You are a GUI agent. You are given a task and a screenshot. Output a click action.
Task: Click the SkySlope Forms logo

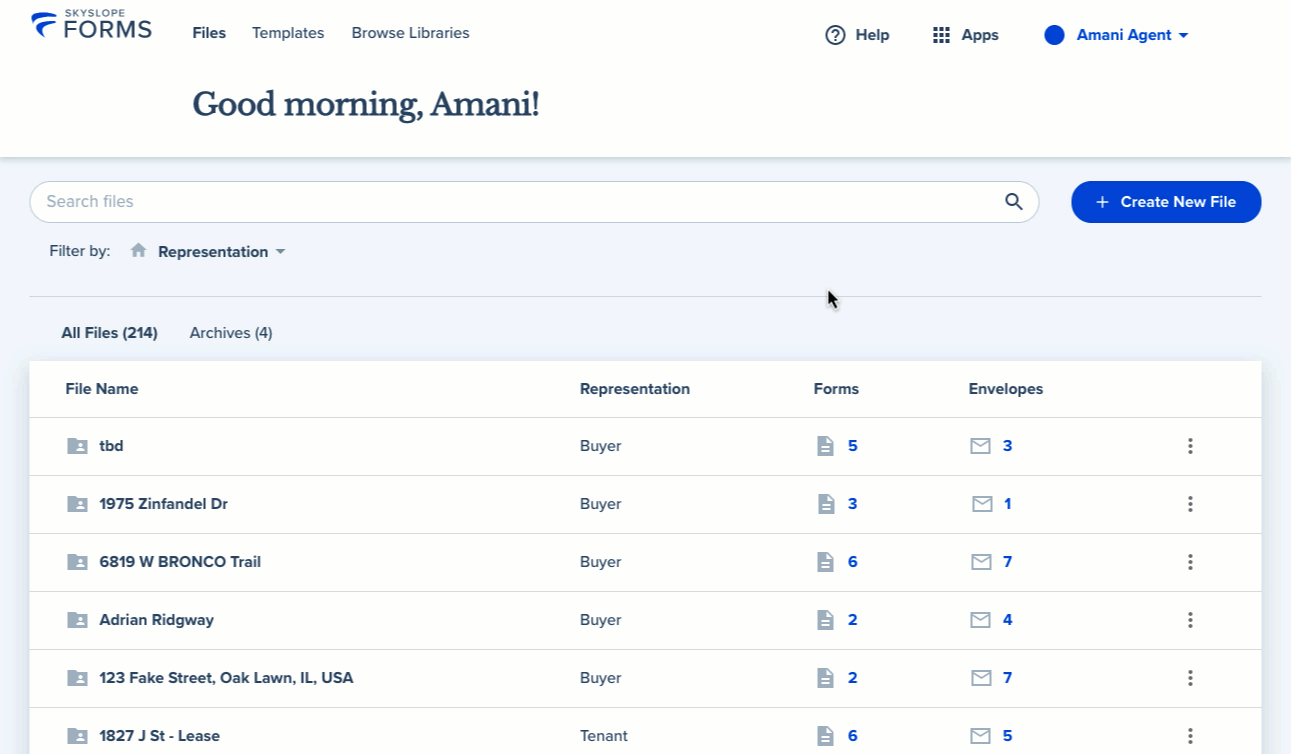point(92,25)
